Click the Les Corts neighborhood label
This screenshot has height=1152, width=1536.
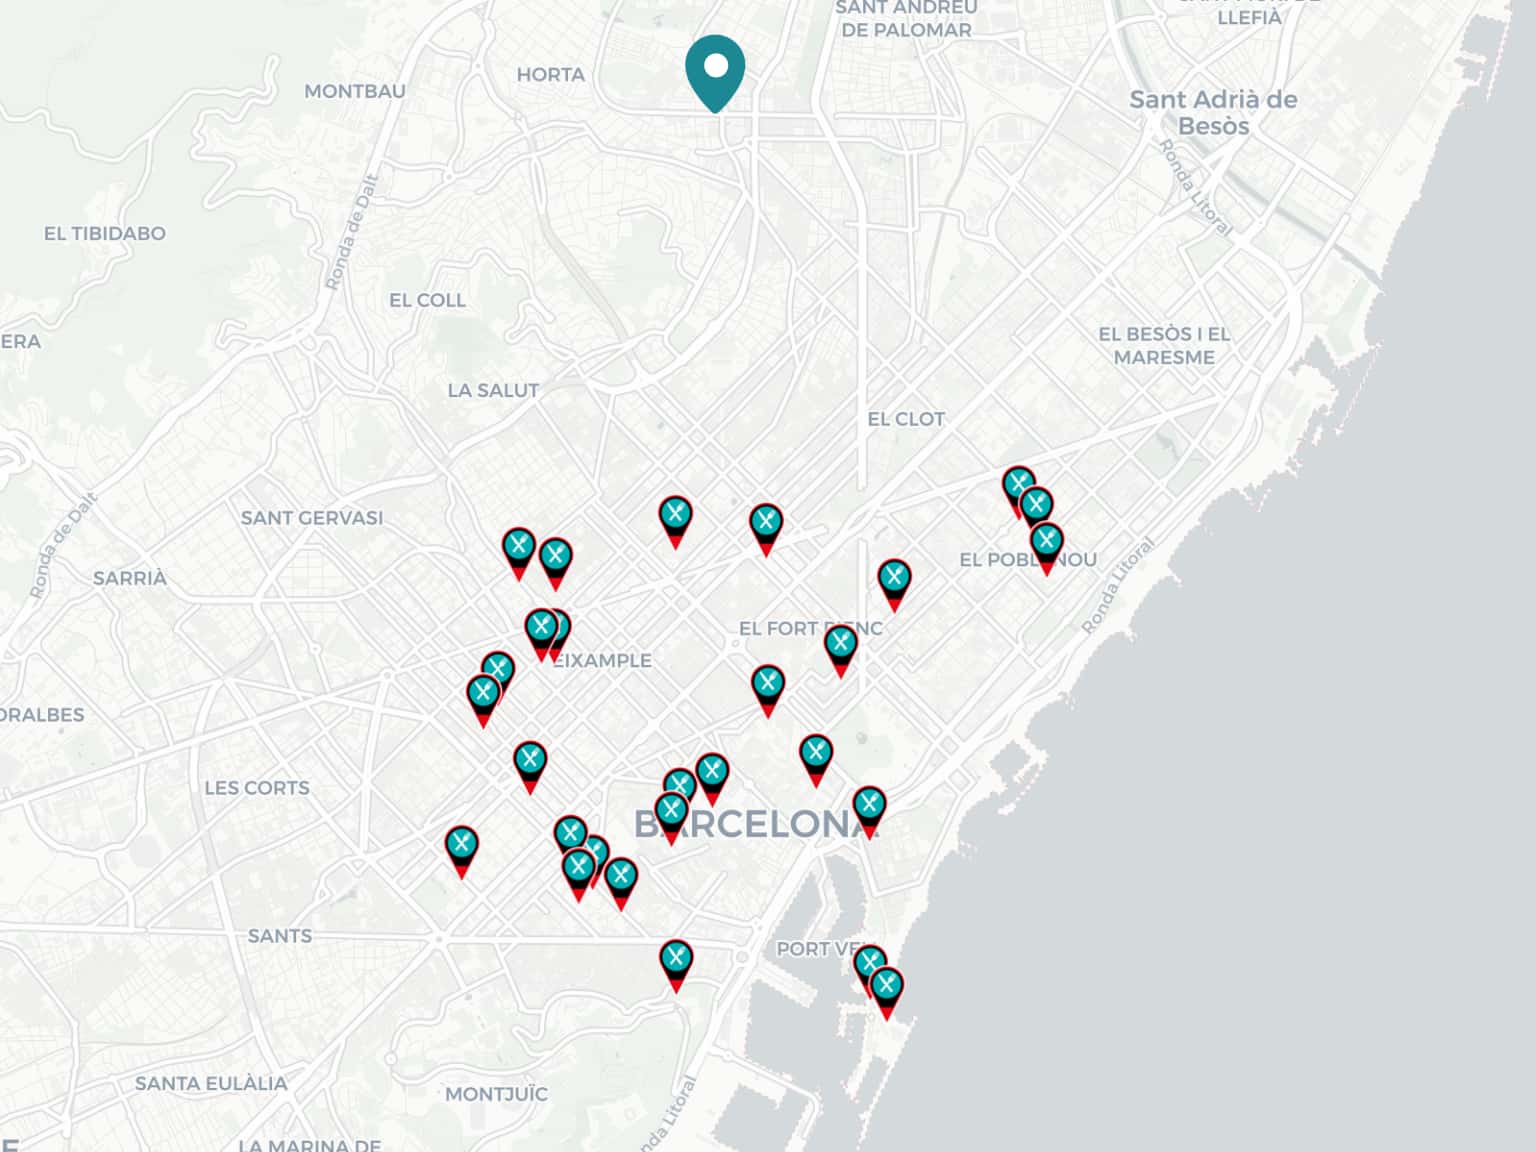click(x=257, y=788)
